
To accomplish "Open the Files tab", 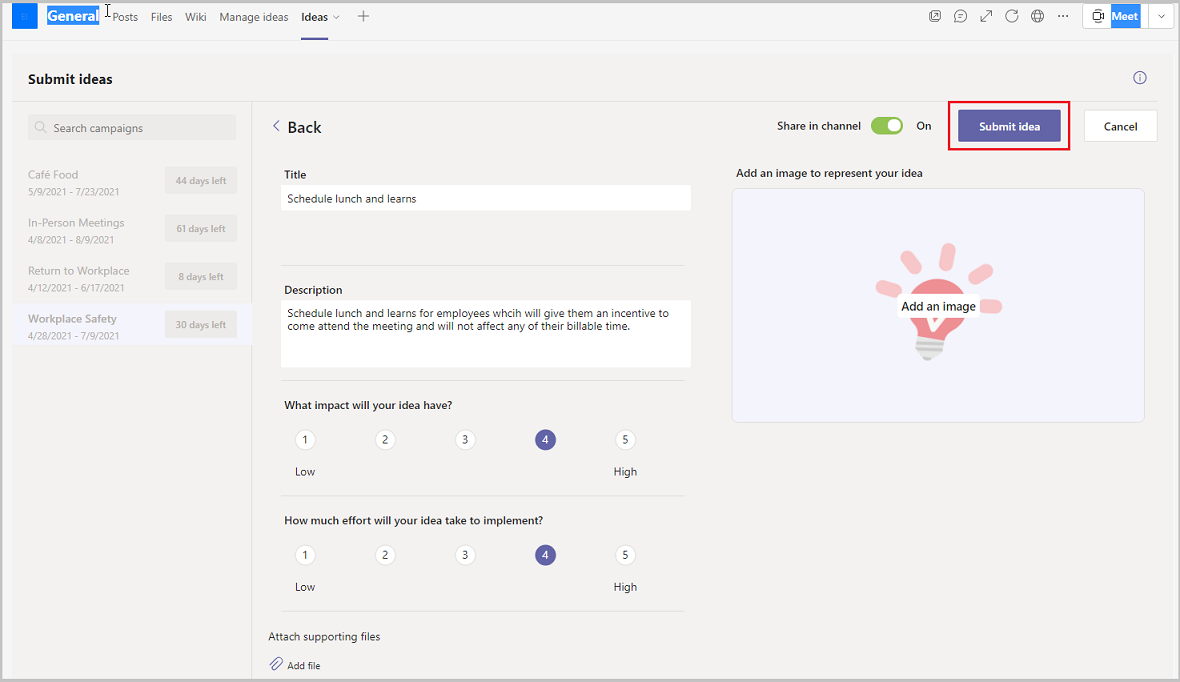I will click(x=161, y=17).
